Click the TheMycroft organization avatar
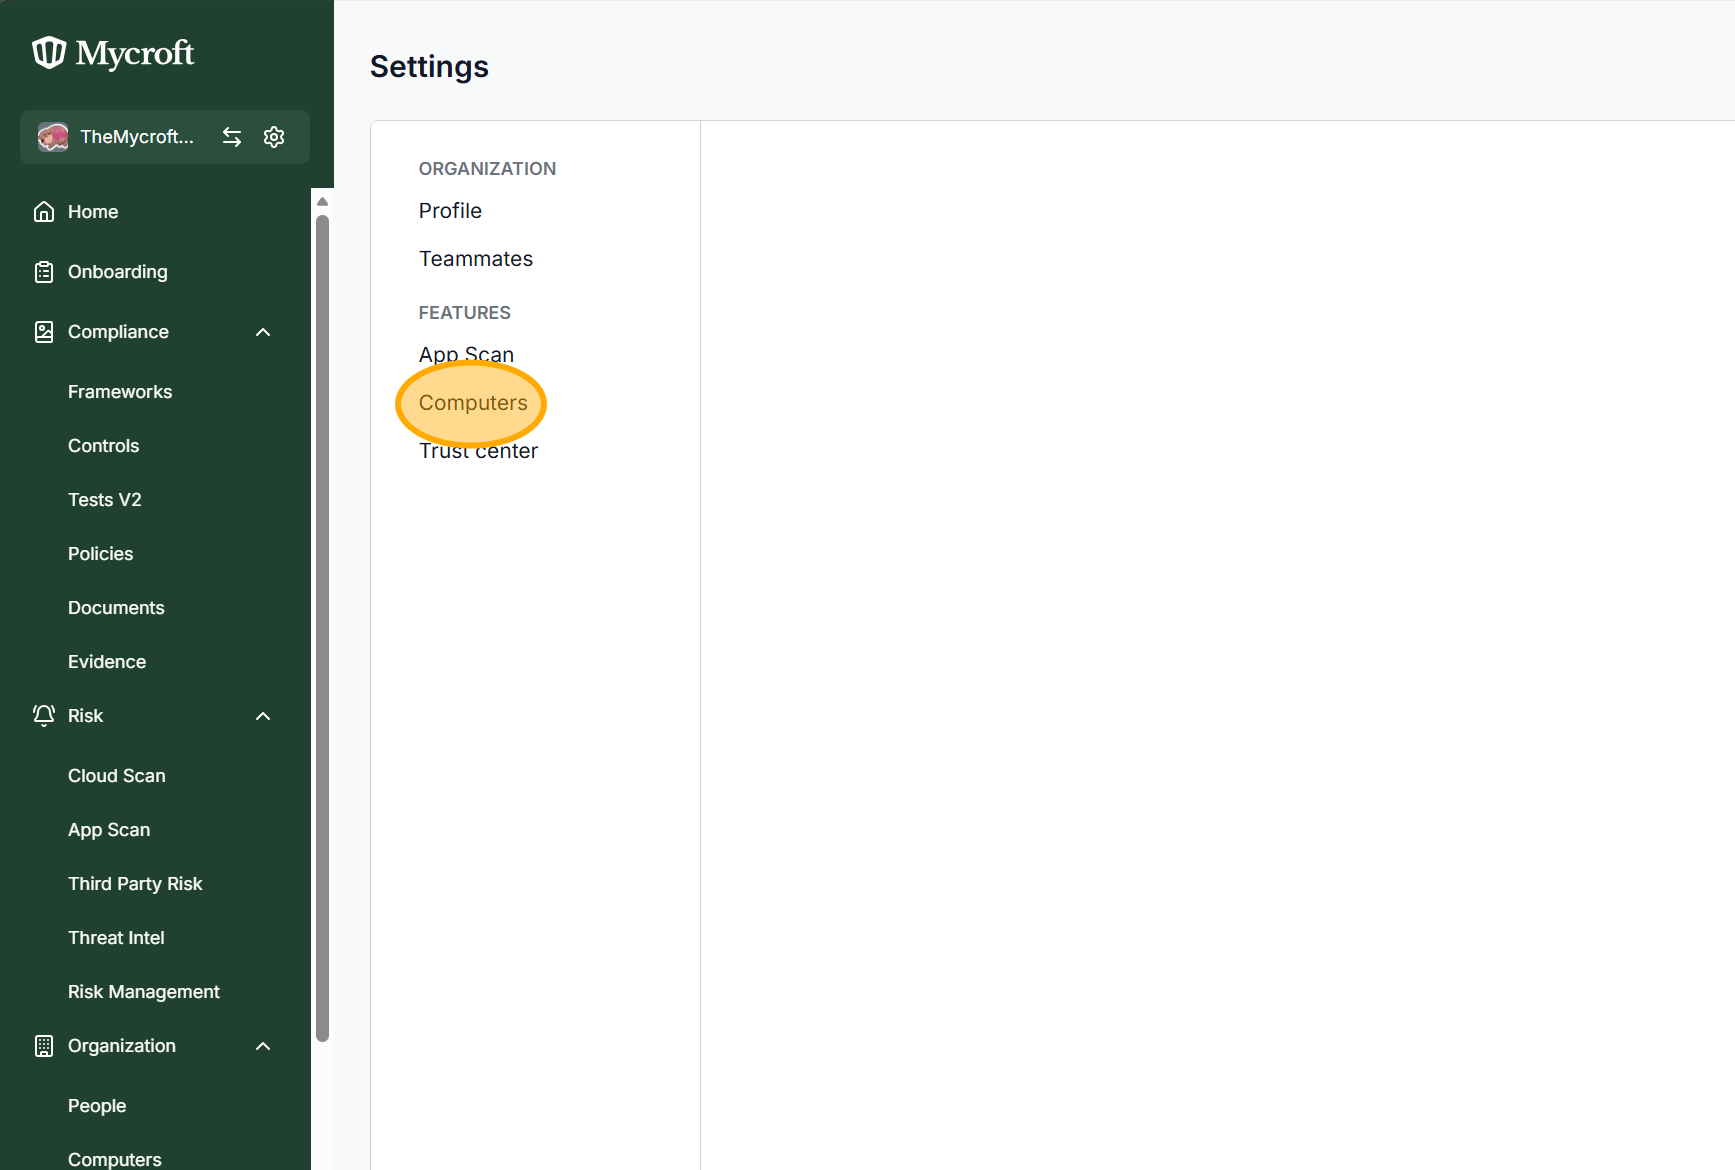Image resolution: width=1735 pixels, height=1170 pixels. (53, 137)
